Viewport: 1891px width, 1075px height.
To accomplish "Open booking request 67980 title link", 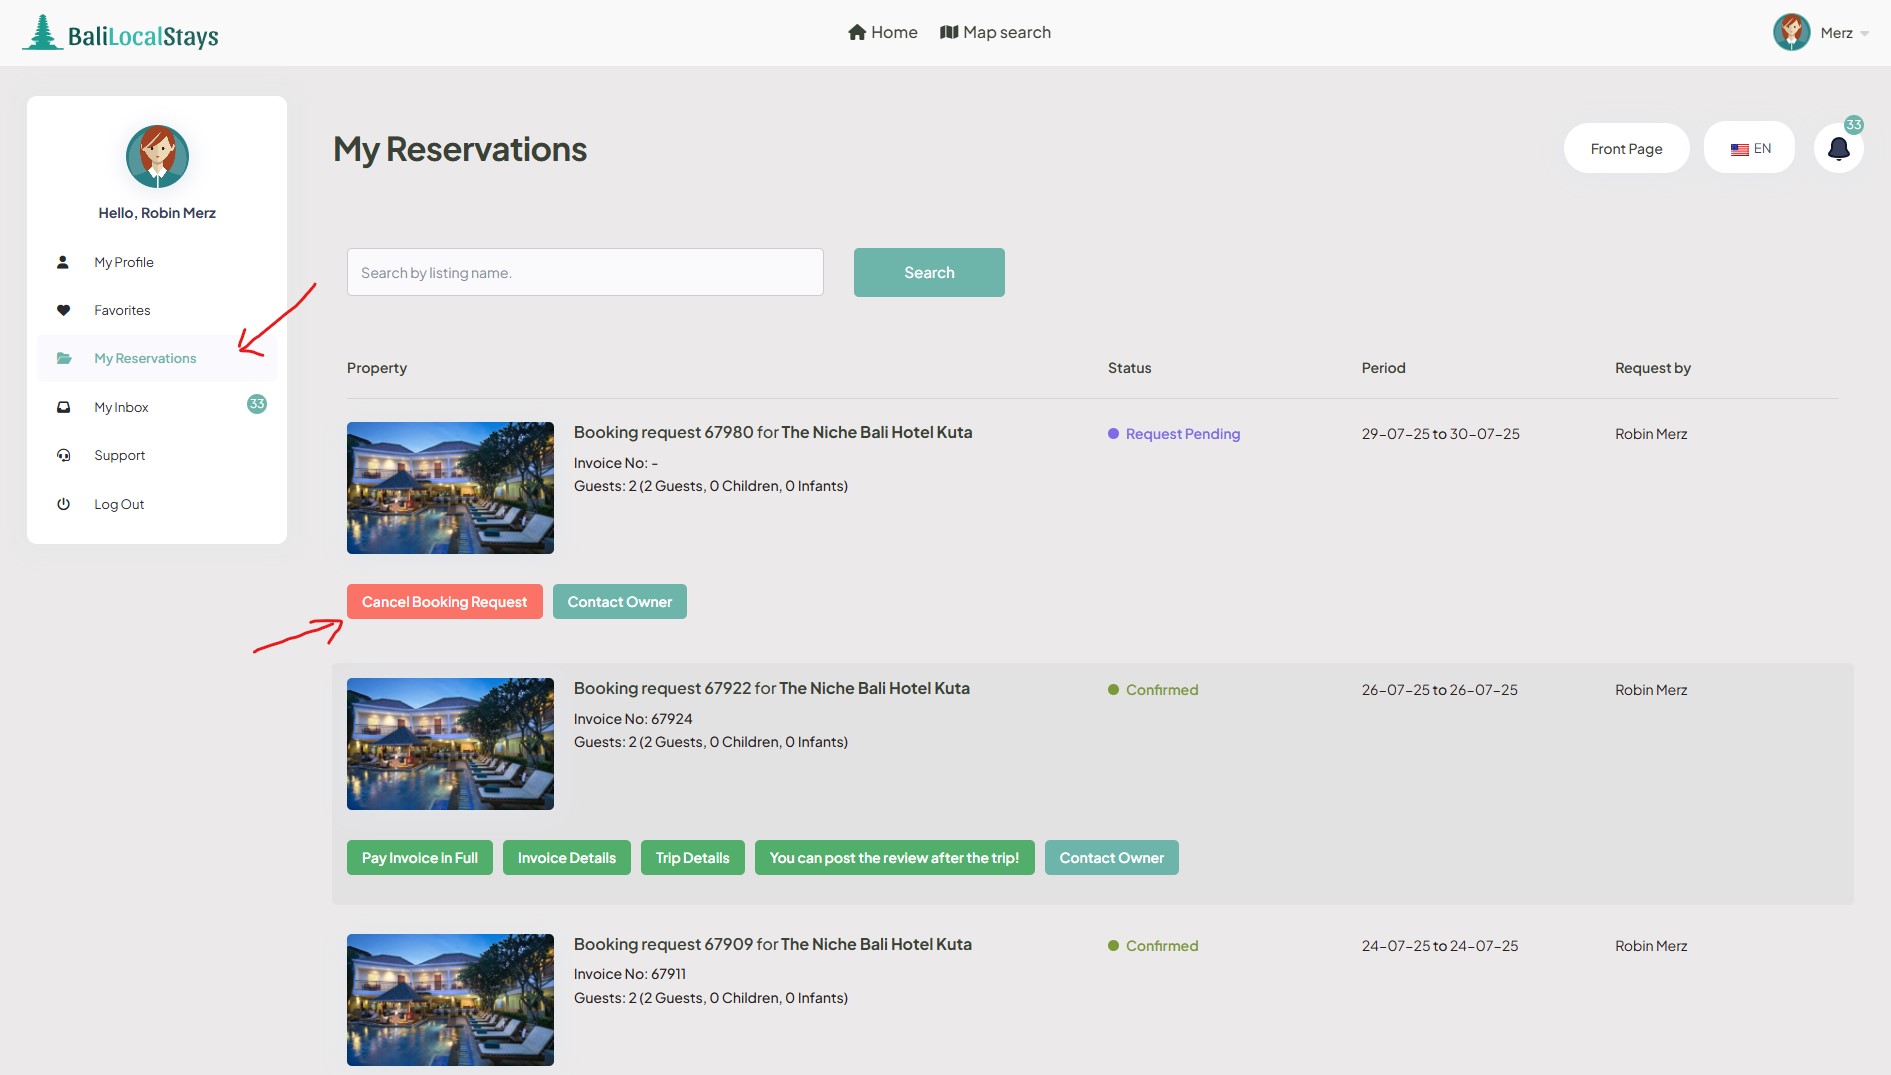I will [x=773, y=432].
